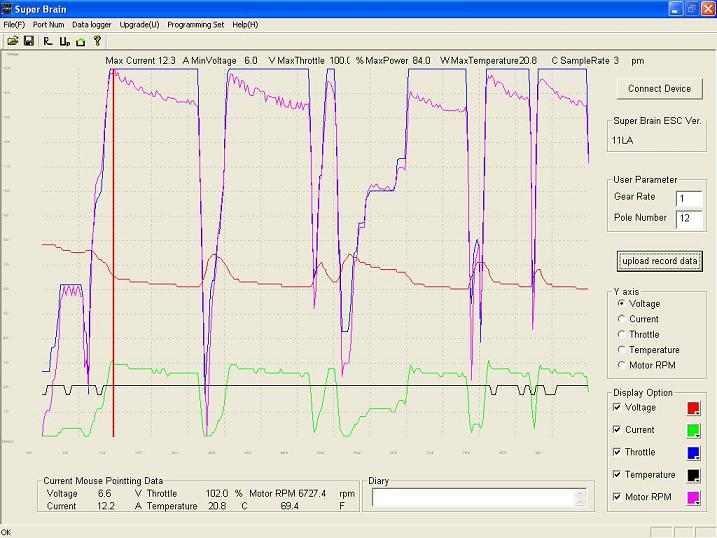Open the Port Num menu
Viewport: 717px width, 538px height.
tap(48, 25)
